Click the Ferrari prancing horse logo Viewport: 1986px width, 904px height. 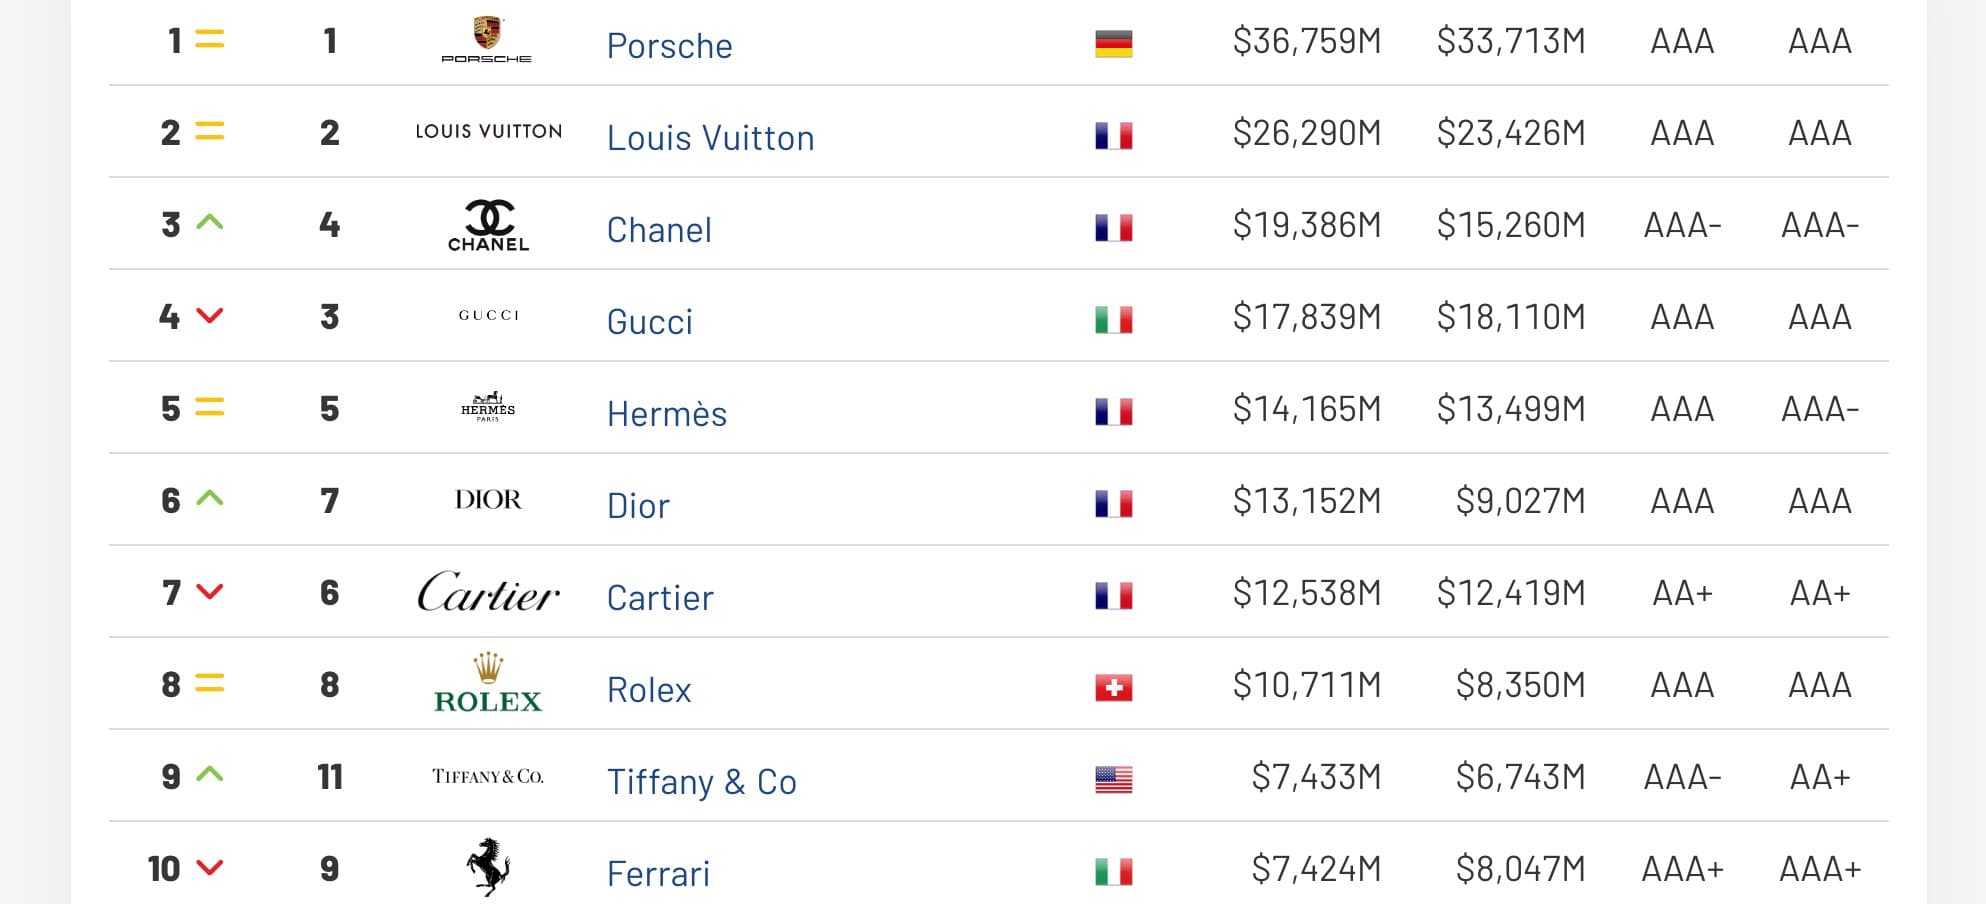488,867
